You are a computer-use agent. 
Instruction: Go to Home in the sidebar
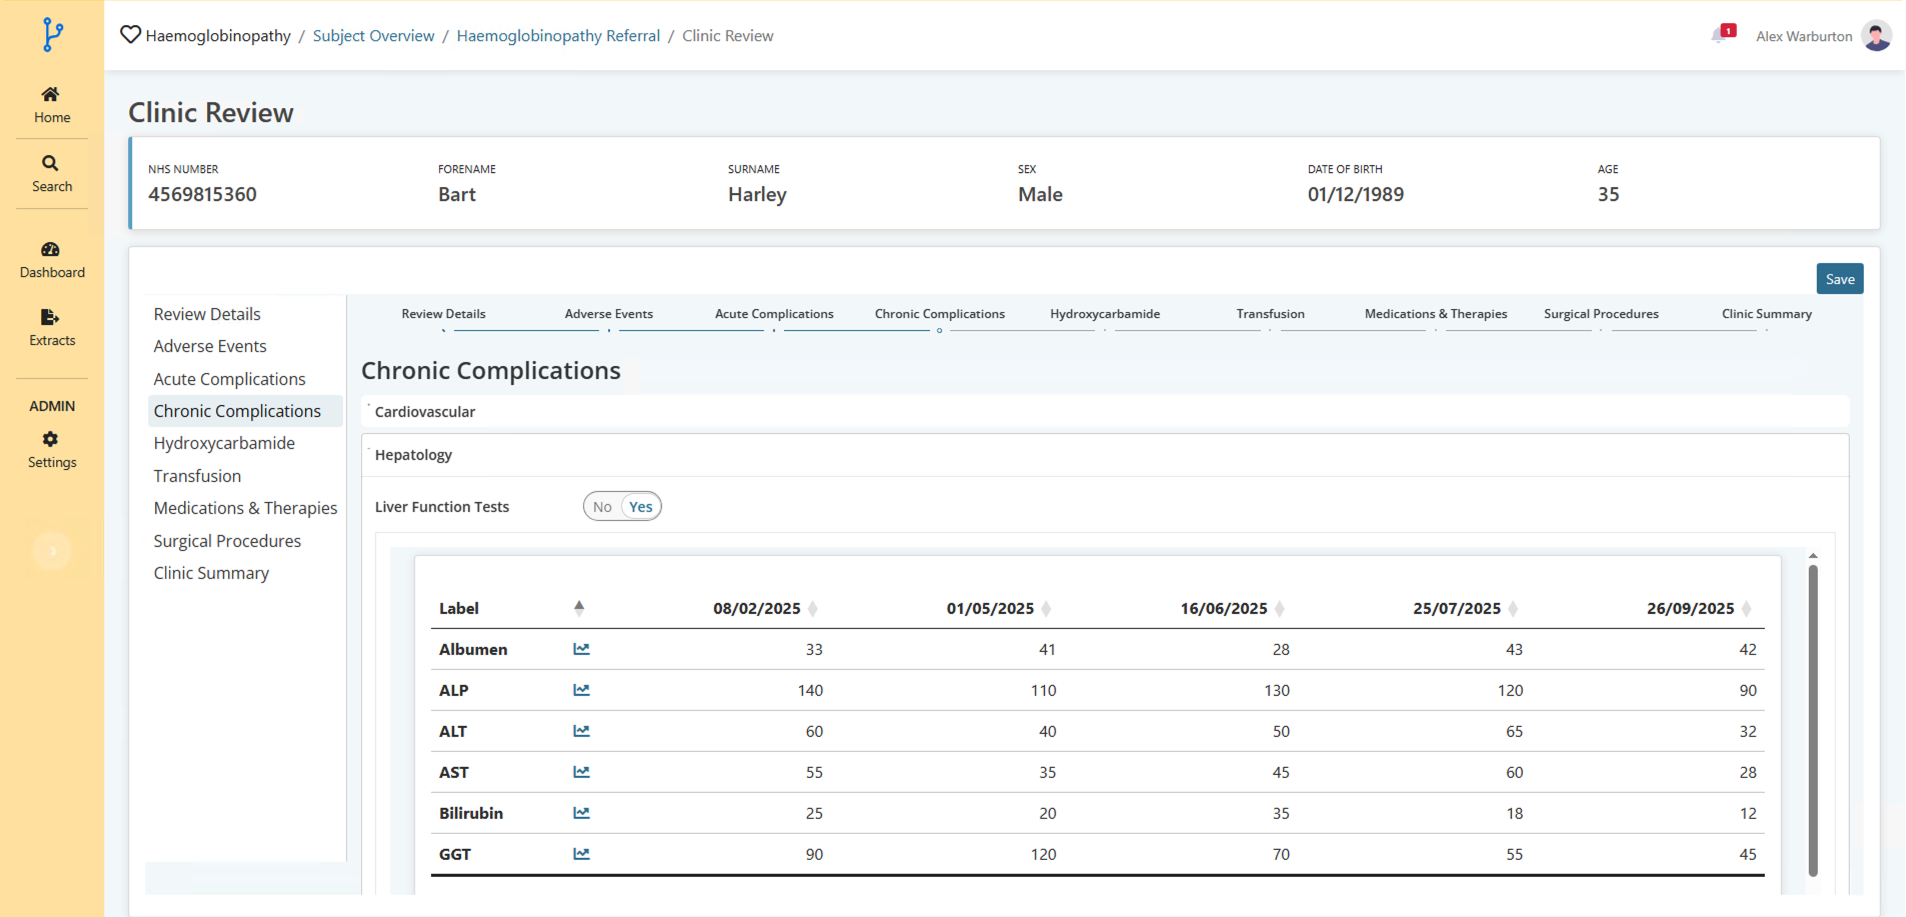[x=51, y=104]
